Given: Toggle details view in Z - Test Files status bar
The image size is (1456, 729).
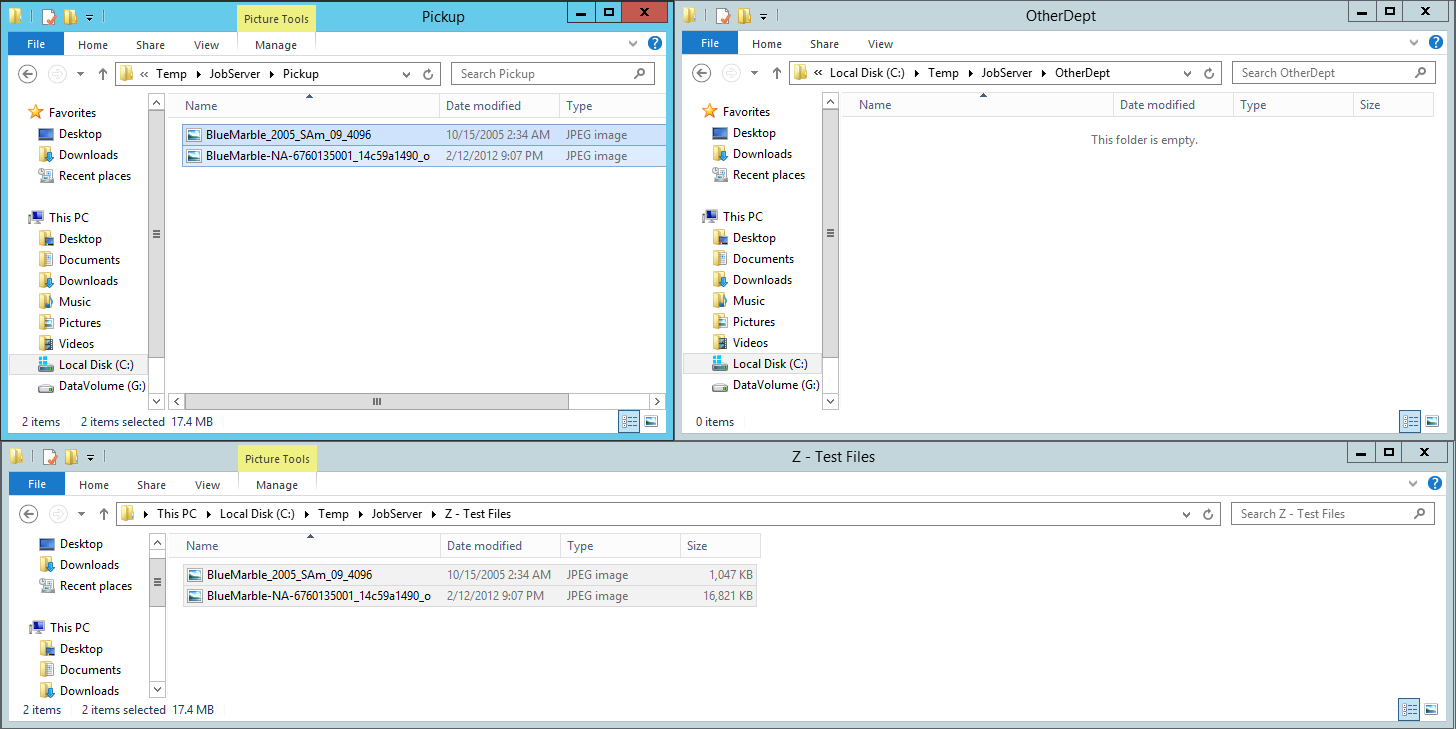Looking at the screenshot, I should (1410, 710).
